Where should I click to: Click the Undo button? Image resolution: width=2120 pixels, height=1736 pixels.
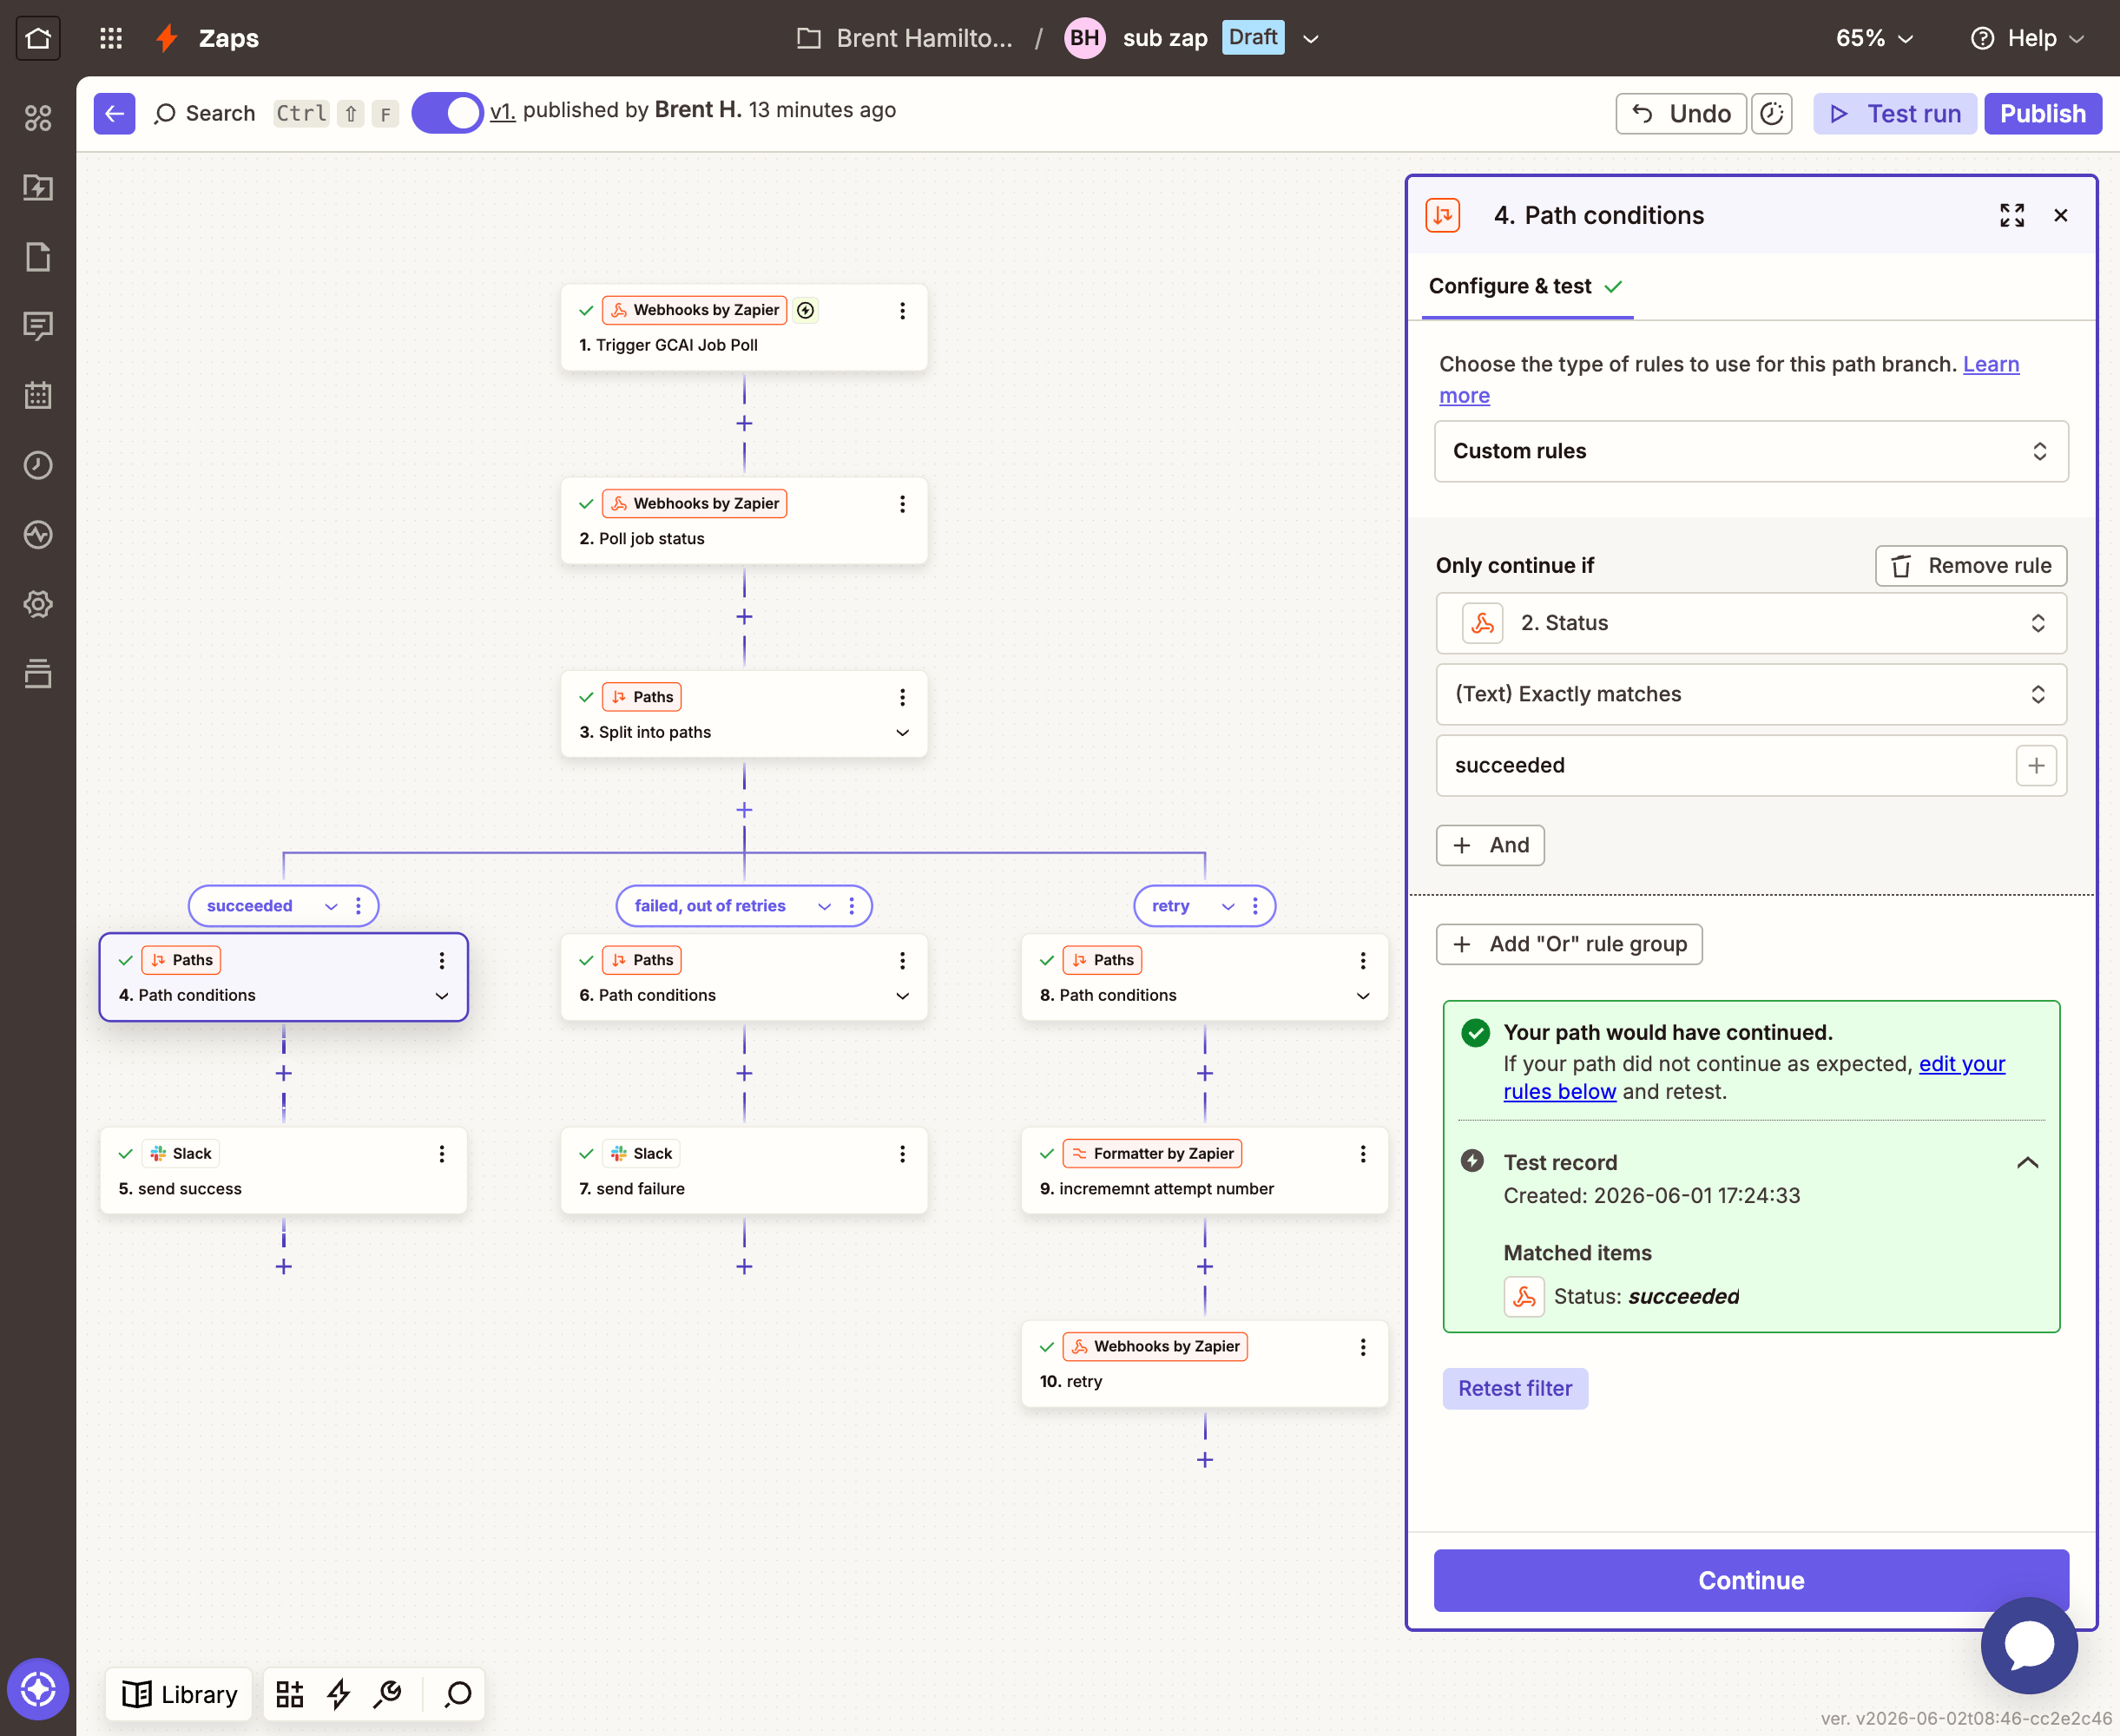coord(1681,113)
